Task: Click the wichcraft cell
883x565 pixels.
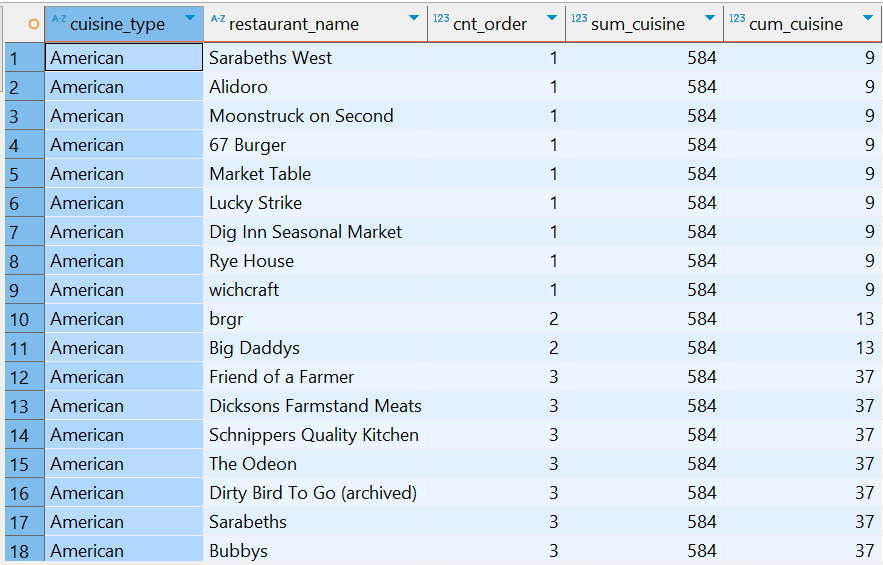Action: (315, 290)
